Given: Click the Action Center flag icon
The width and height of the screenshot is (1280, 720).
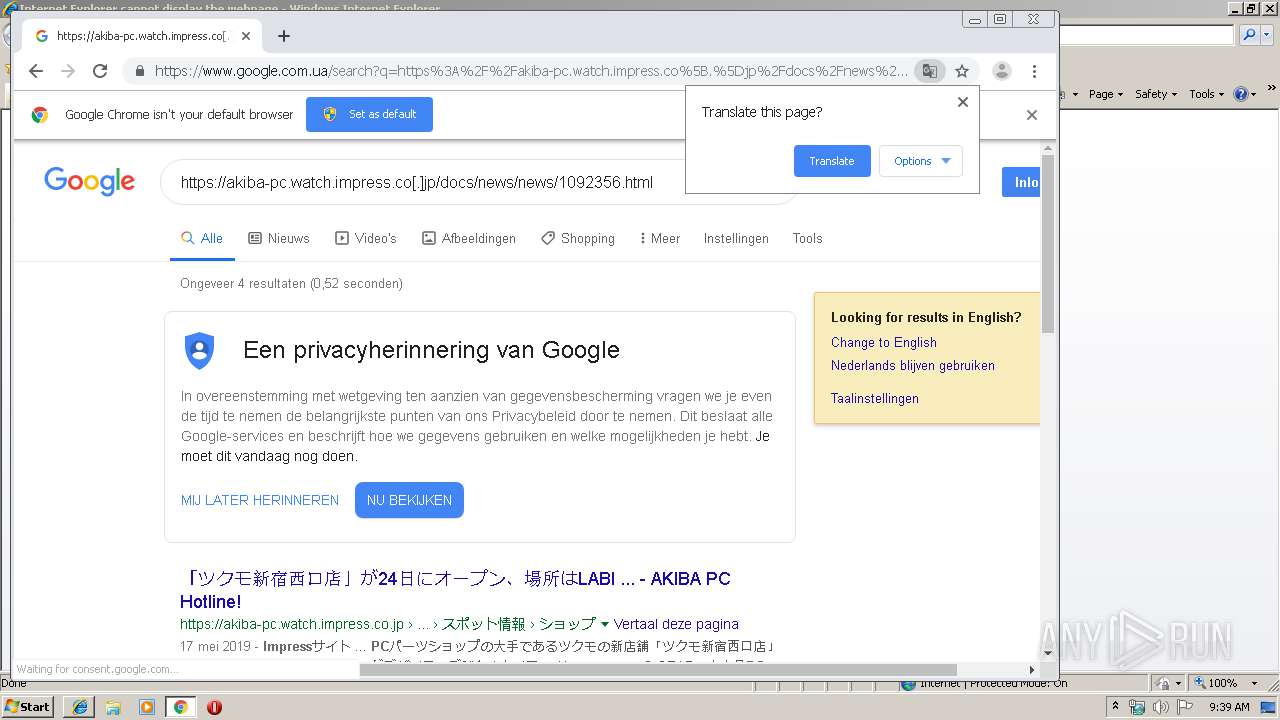Looking at the screenshot, I should pos(1185,707).
